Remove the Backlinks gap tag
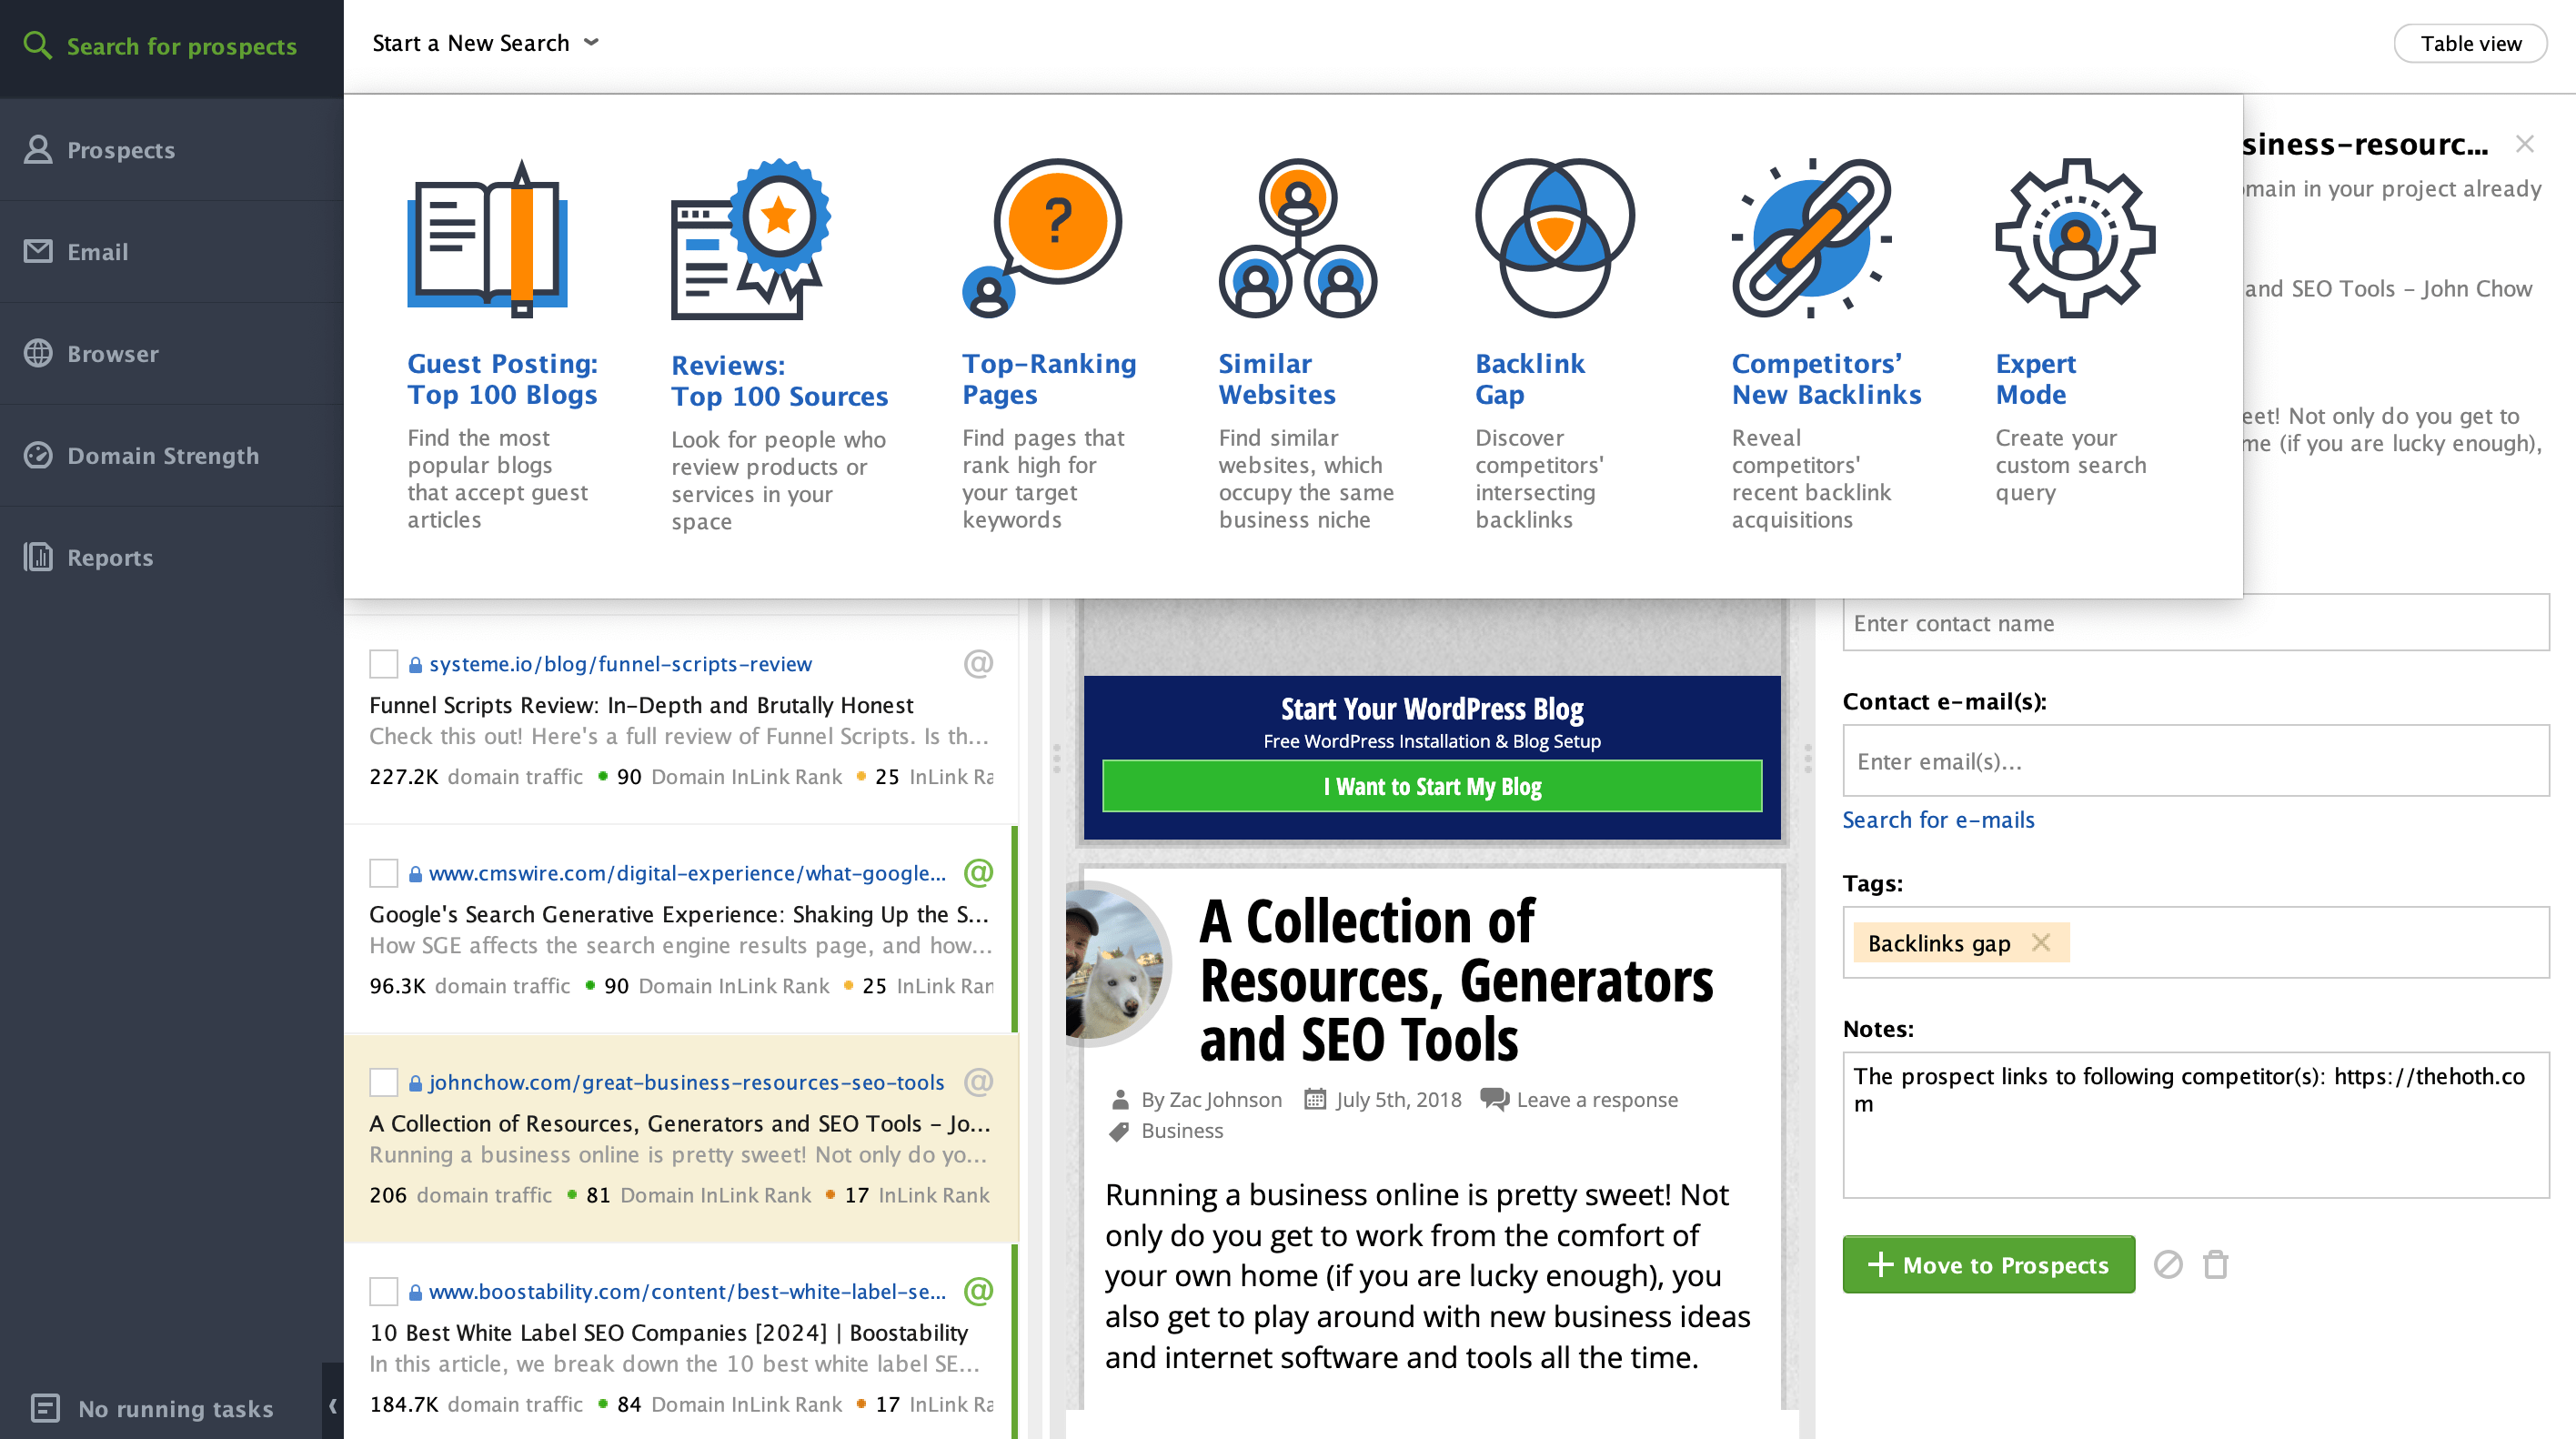 pyautogui.click(x=2041, y=942)
